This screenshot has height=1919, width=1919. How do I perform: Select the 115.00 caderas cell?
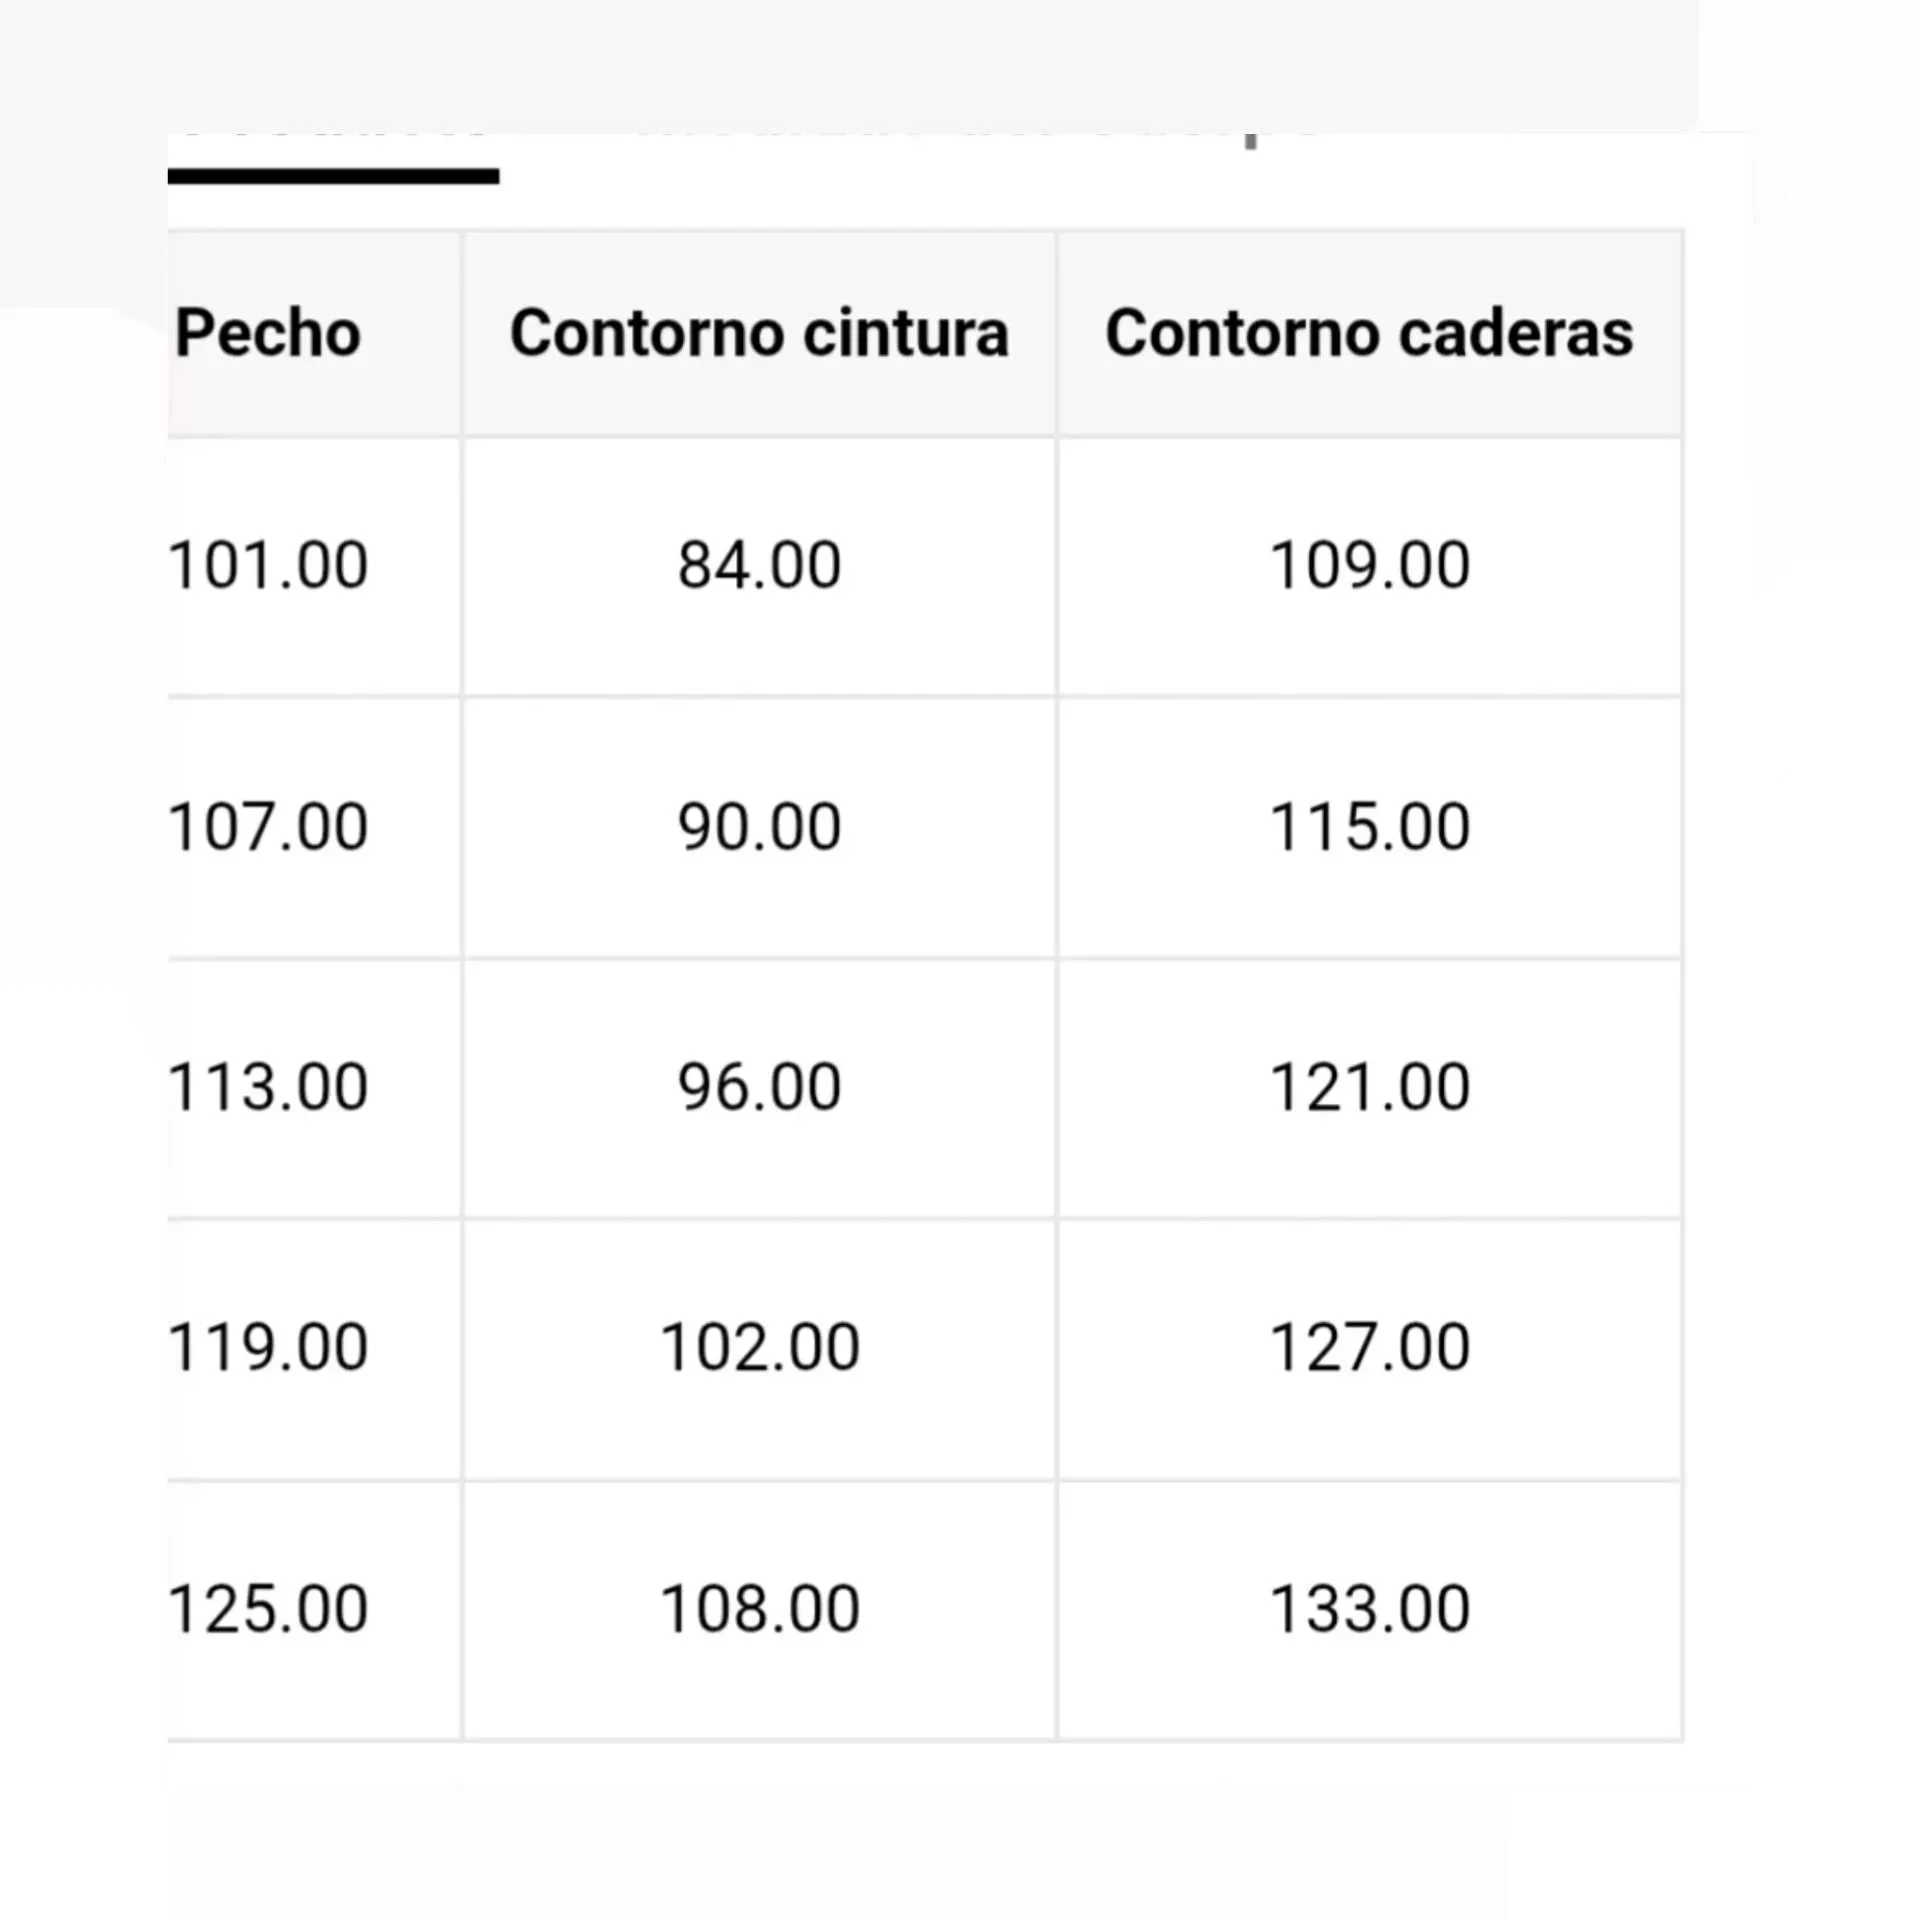tap(1369, 827)
